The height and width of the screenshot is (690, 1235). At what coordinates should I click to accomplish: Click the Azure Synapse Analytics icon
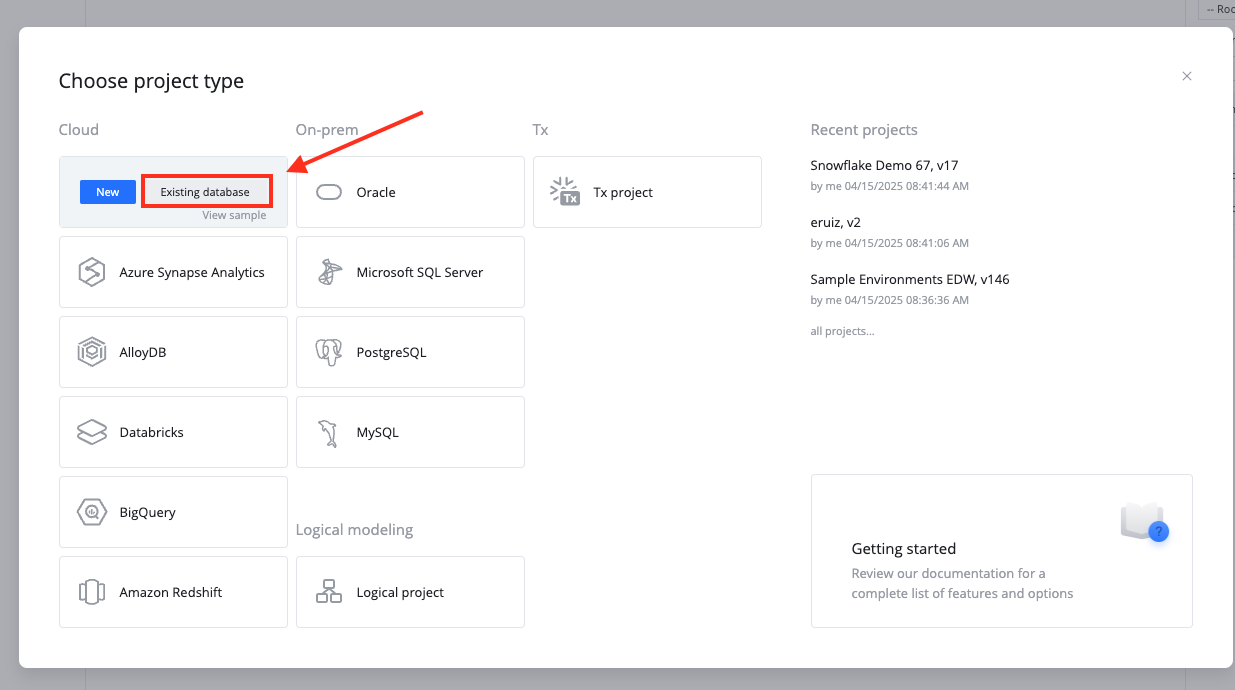pyautogui.click(x=91, y=272)
